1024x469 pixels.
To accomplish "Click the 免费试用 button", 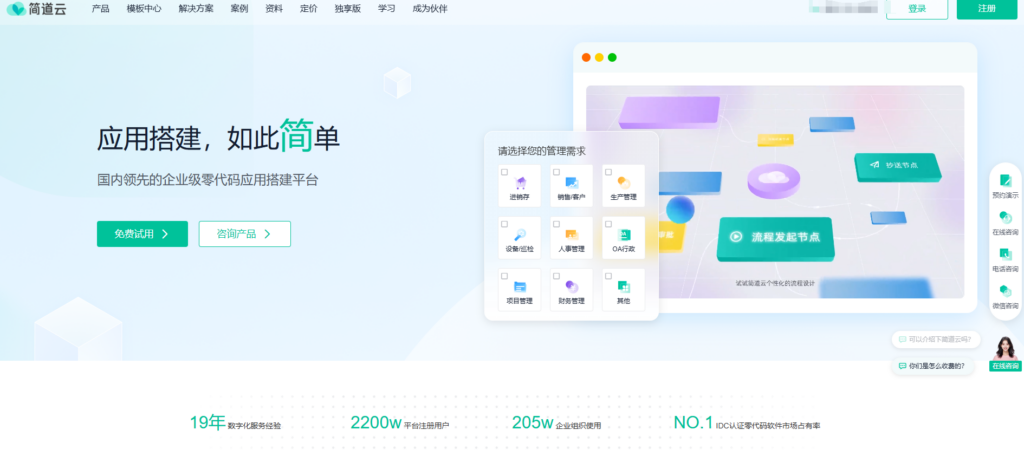I will tap(142, 234).
